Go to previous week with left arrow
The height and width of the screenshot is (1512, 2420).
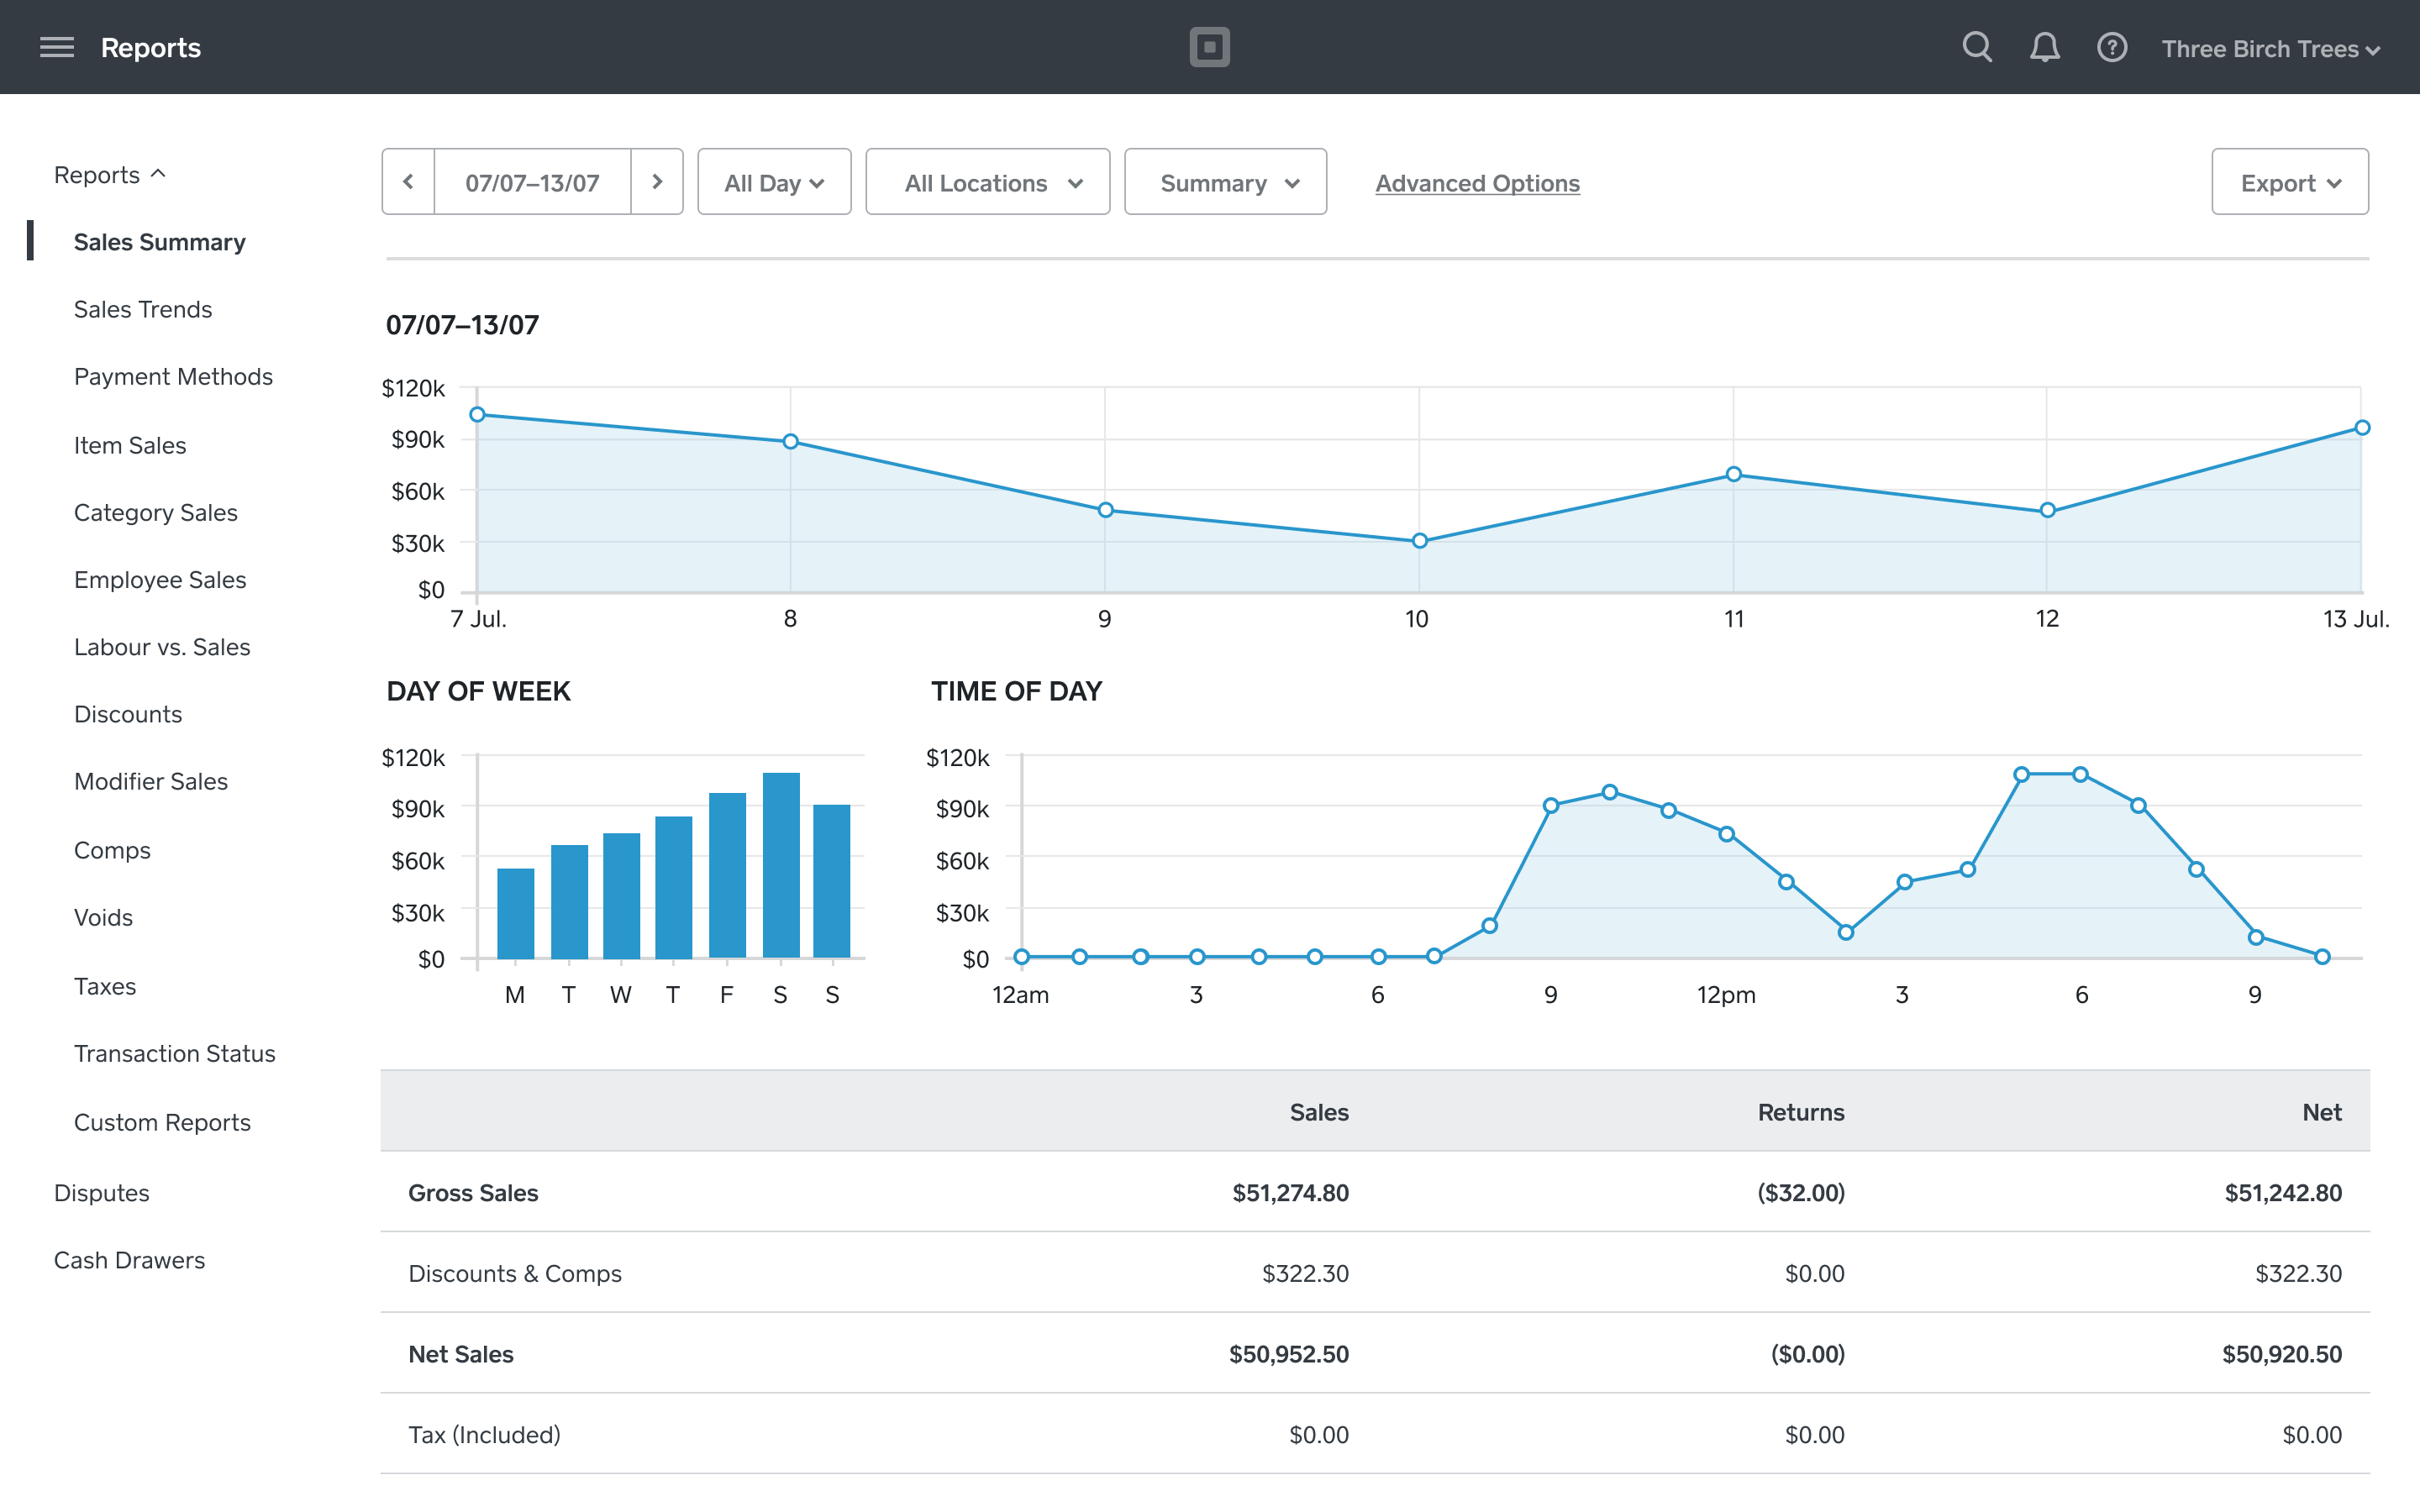click(x=407, y=181)
